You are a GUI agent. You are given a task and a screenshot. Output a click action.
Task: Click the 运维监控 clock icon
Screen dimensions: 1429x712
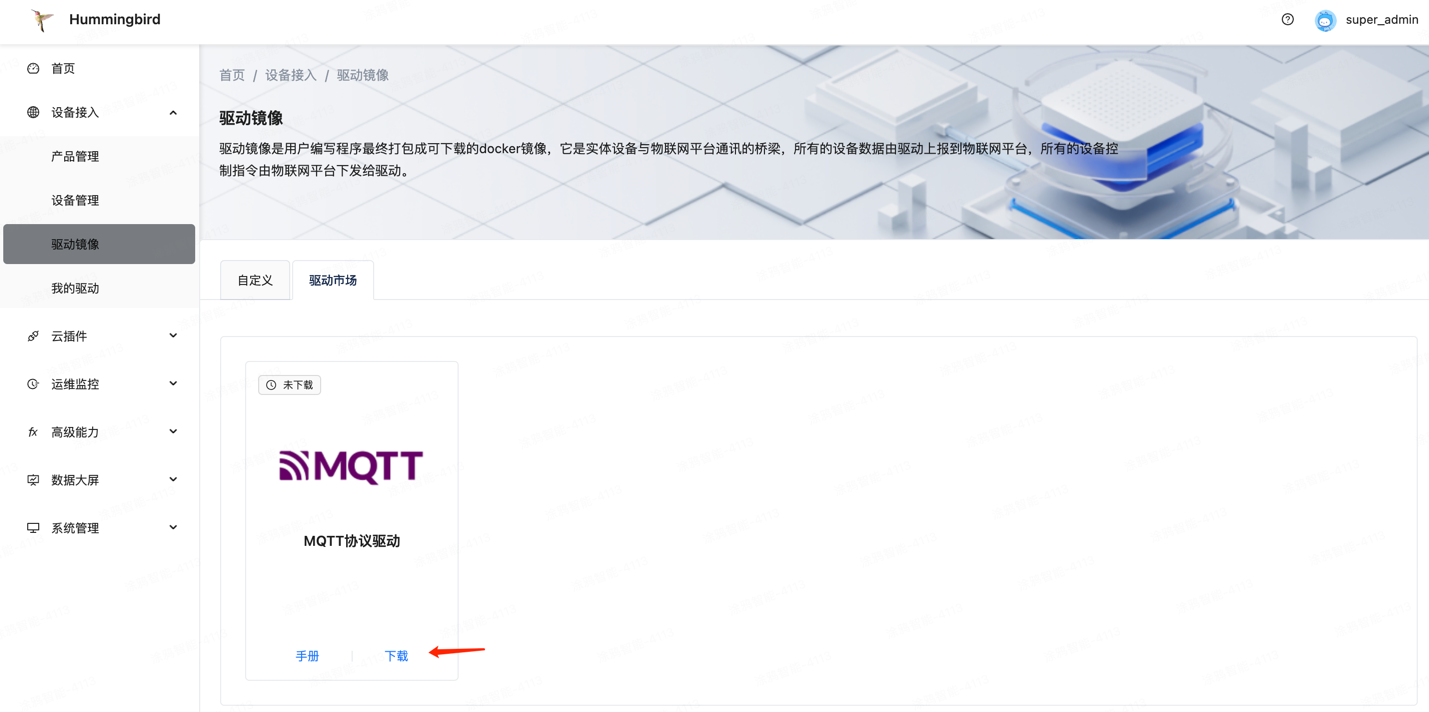pyautogui.click(x=32, y=383)
